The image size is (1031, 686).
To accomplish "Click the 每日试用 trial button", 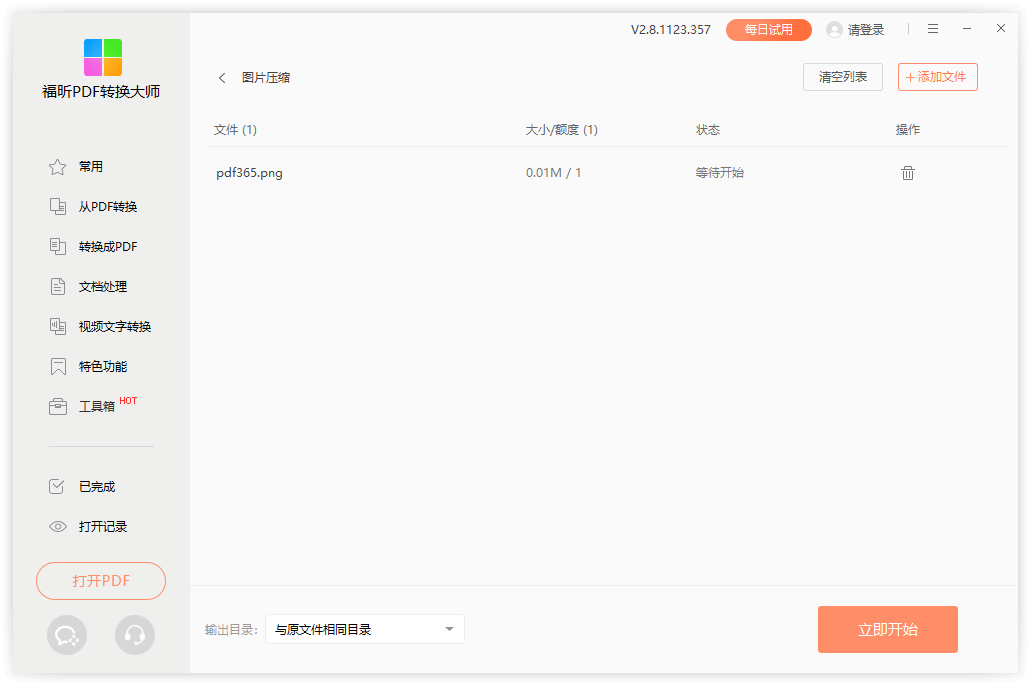I will pos(769,30).
